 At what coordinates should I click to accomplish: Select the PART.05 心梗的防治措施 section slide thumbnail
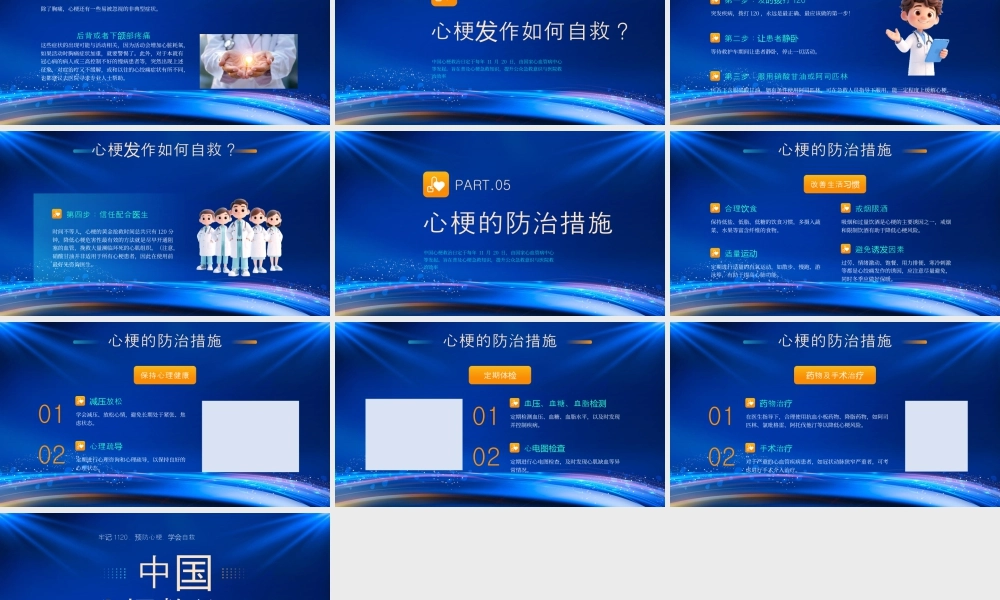[500, 223]
